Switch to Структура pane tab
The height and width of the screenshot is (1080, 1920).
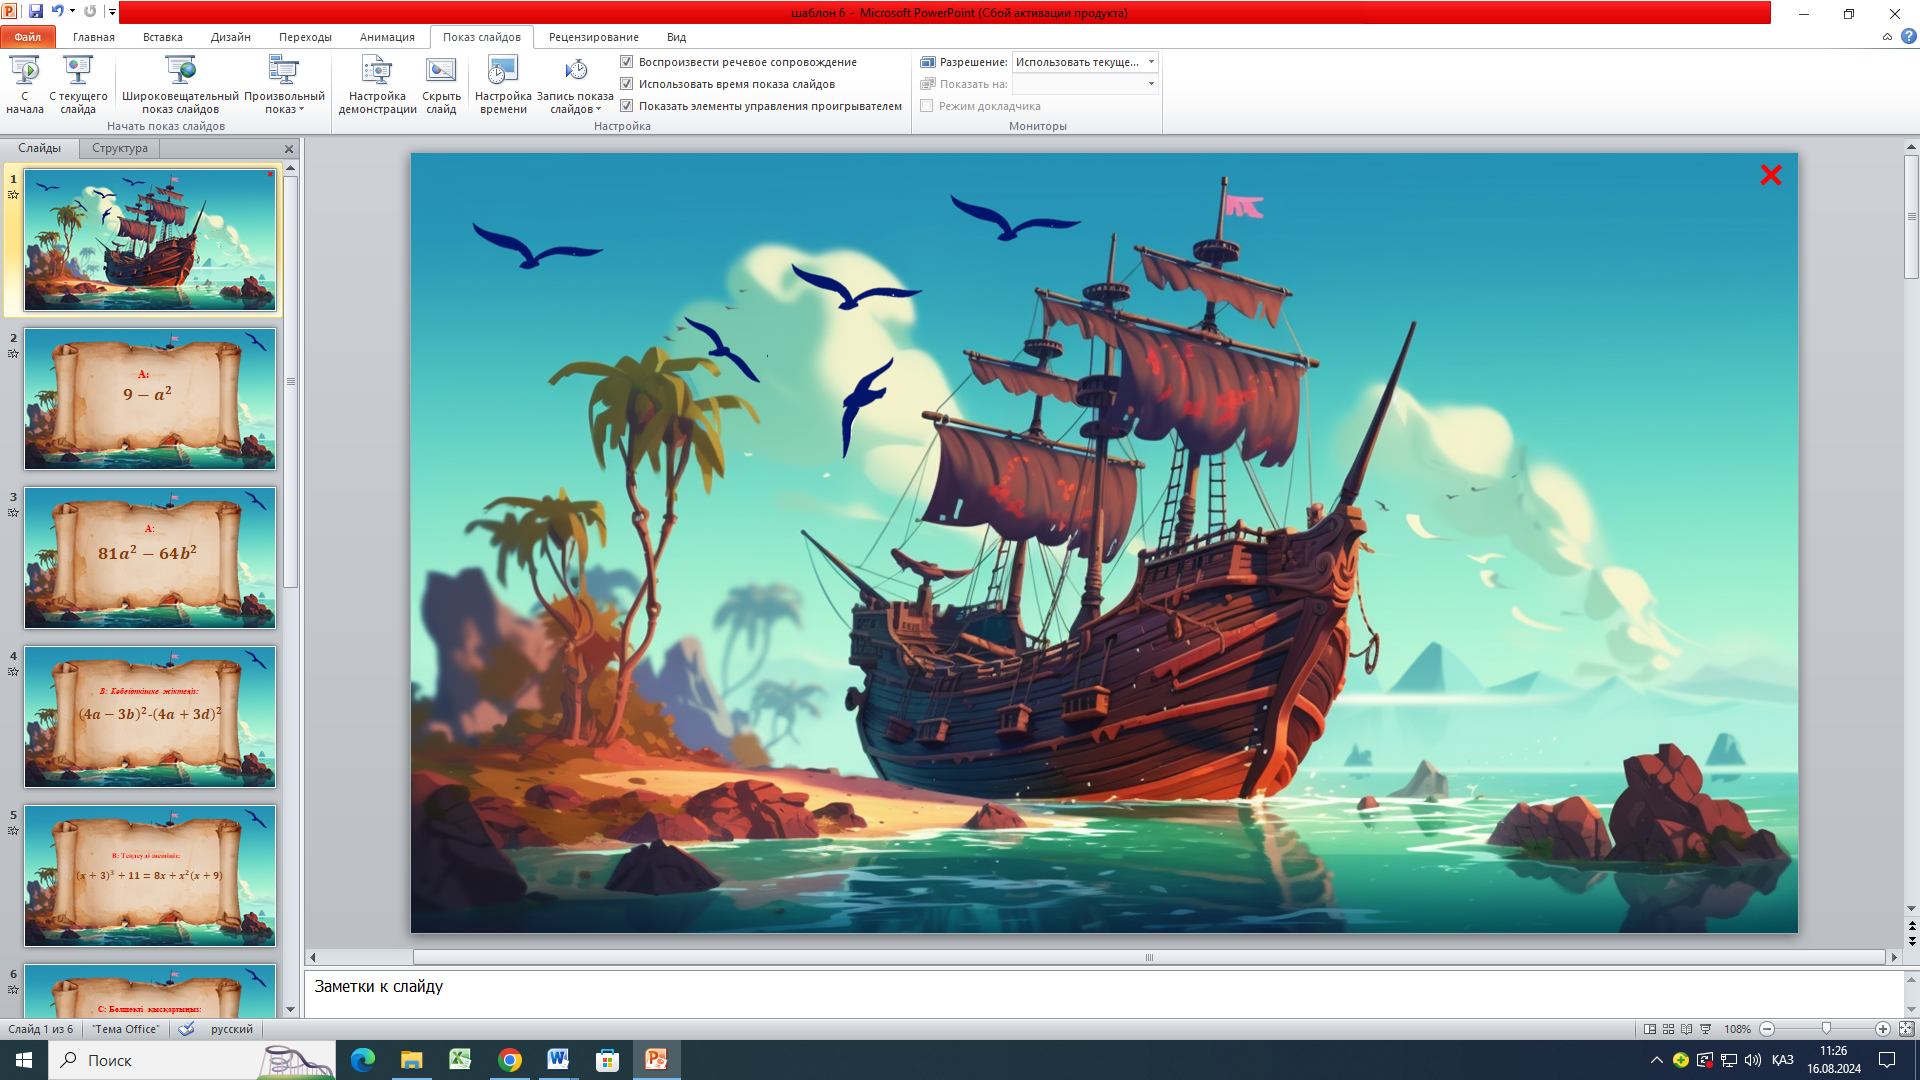click(x=120, y=148)
